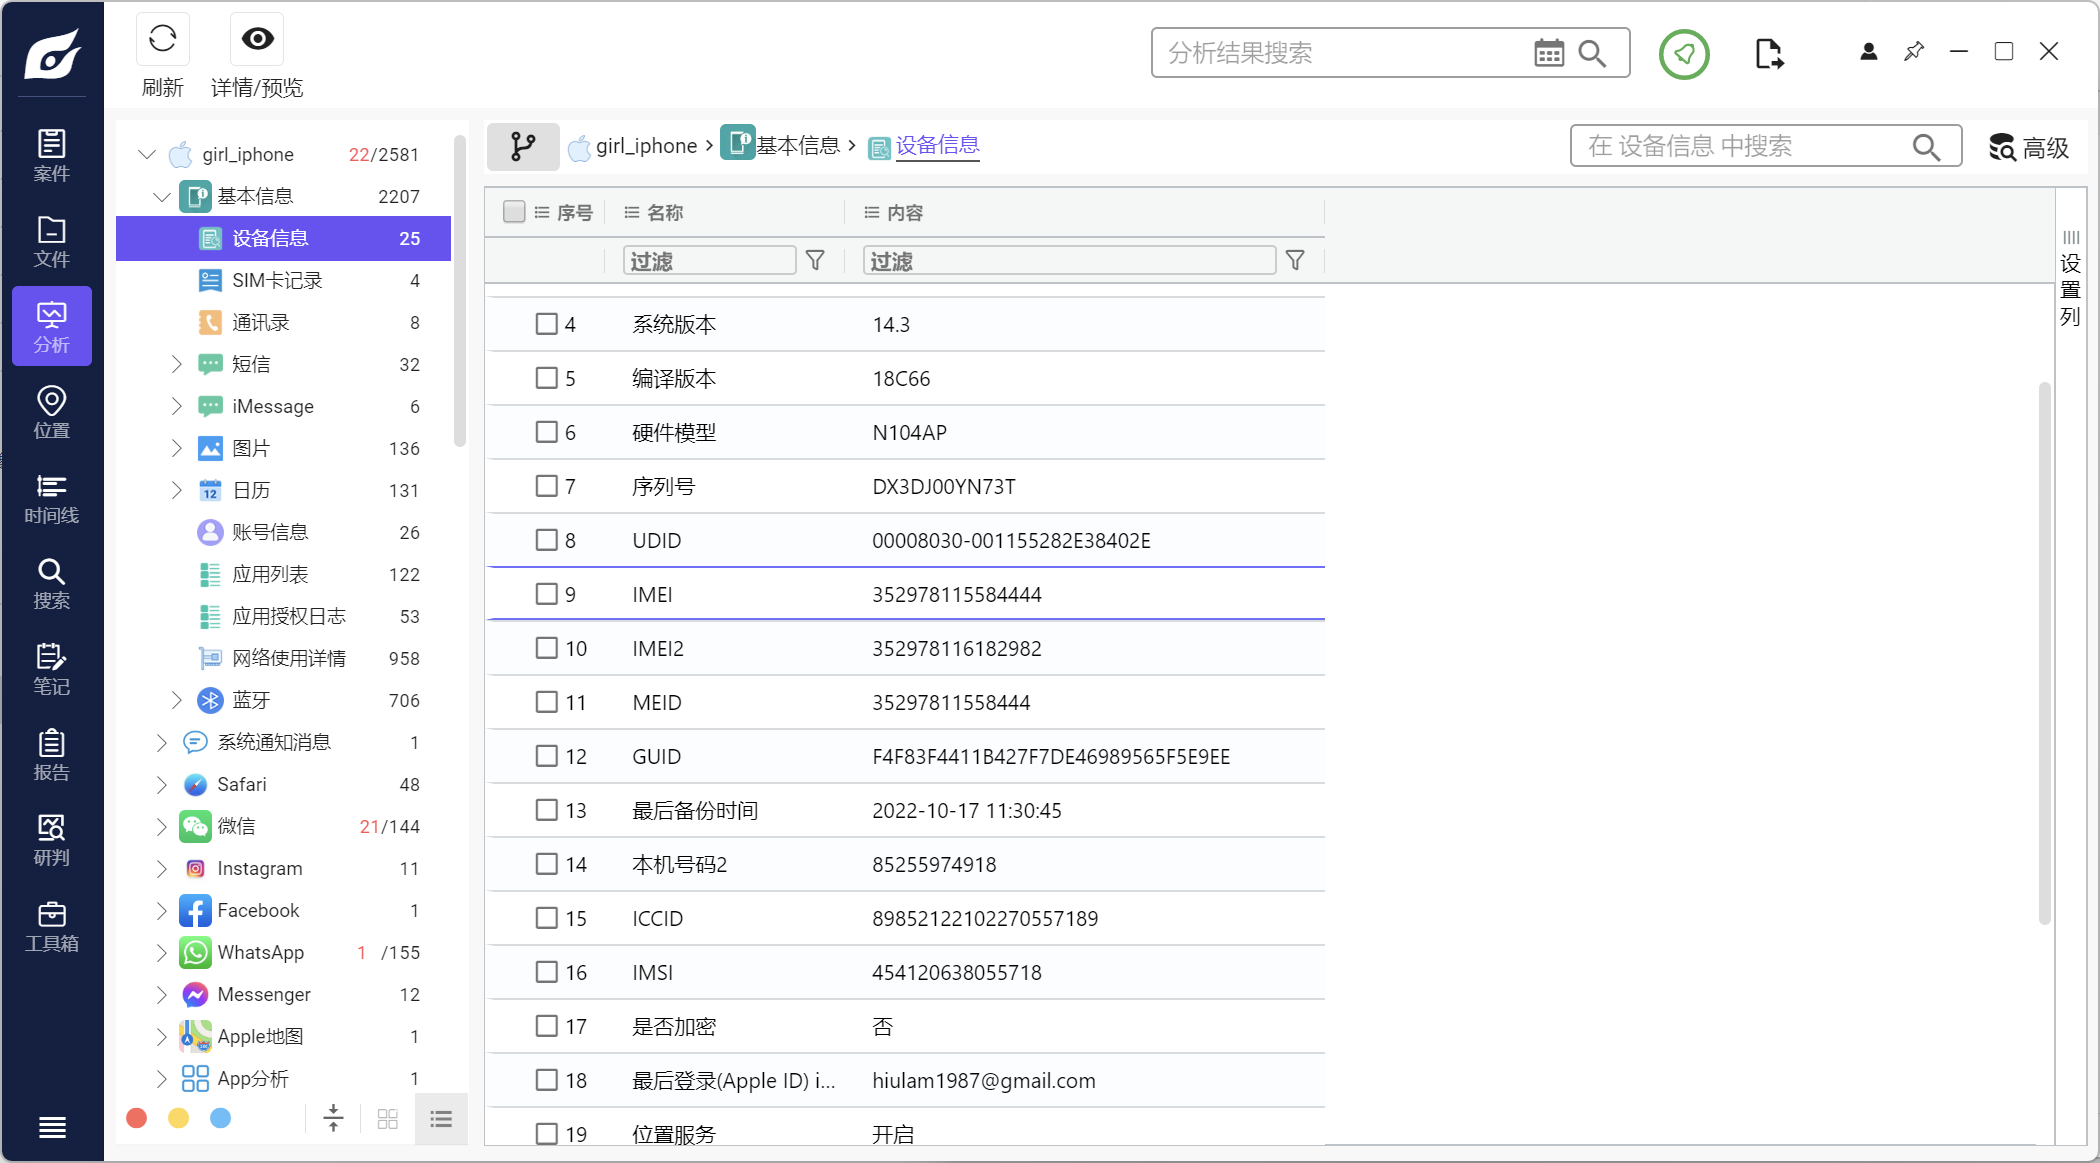This screenshot has height=1163, width=2100.
Task: Open the user account icon
Action: [x=1868, y=52]
